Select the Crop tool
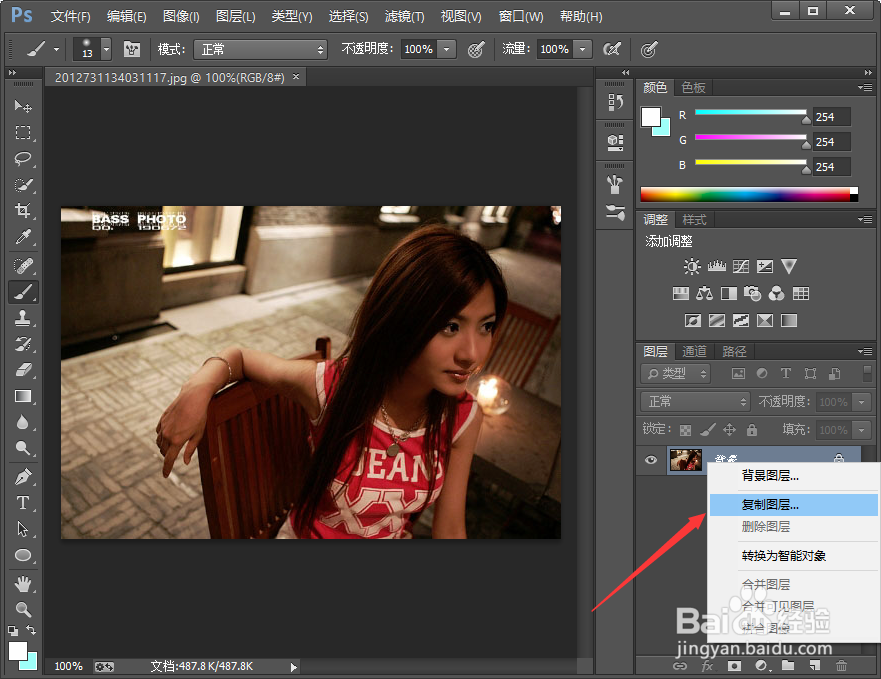This screenshot has width=881, height=679. [x=25, y=210]
